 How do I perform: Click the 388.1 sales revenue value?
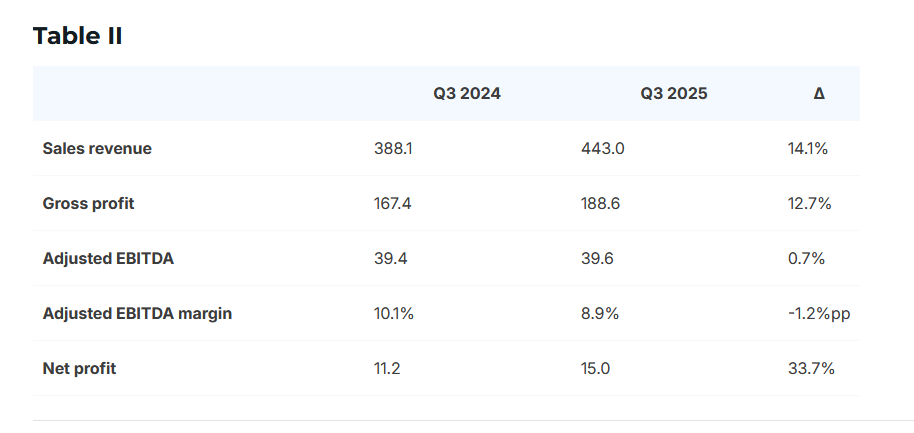(393, 149)
